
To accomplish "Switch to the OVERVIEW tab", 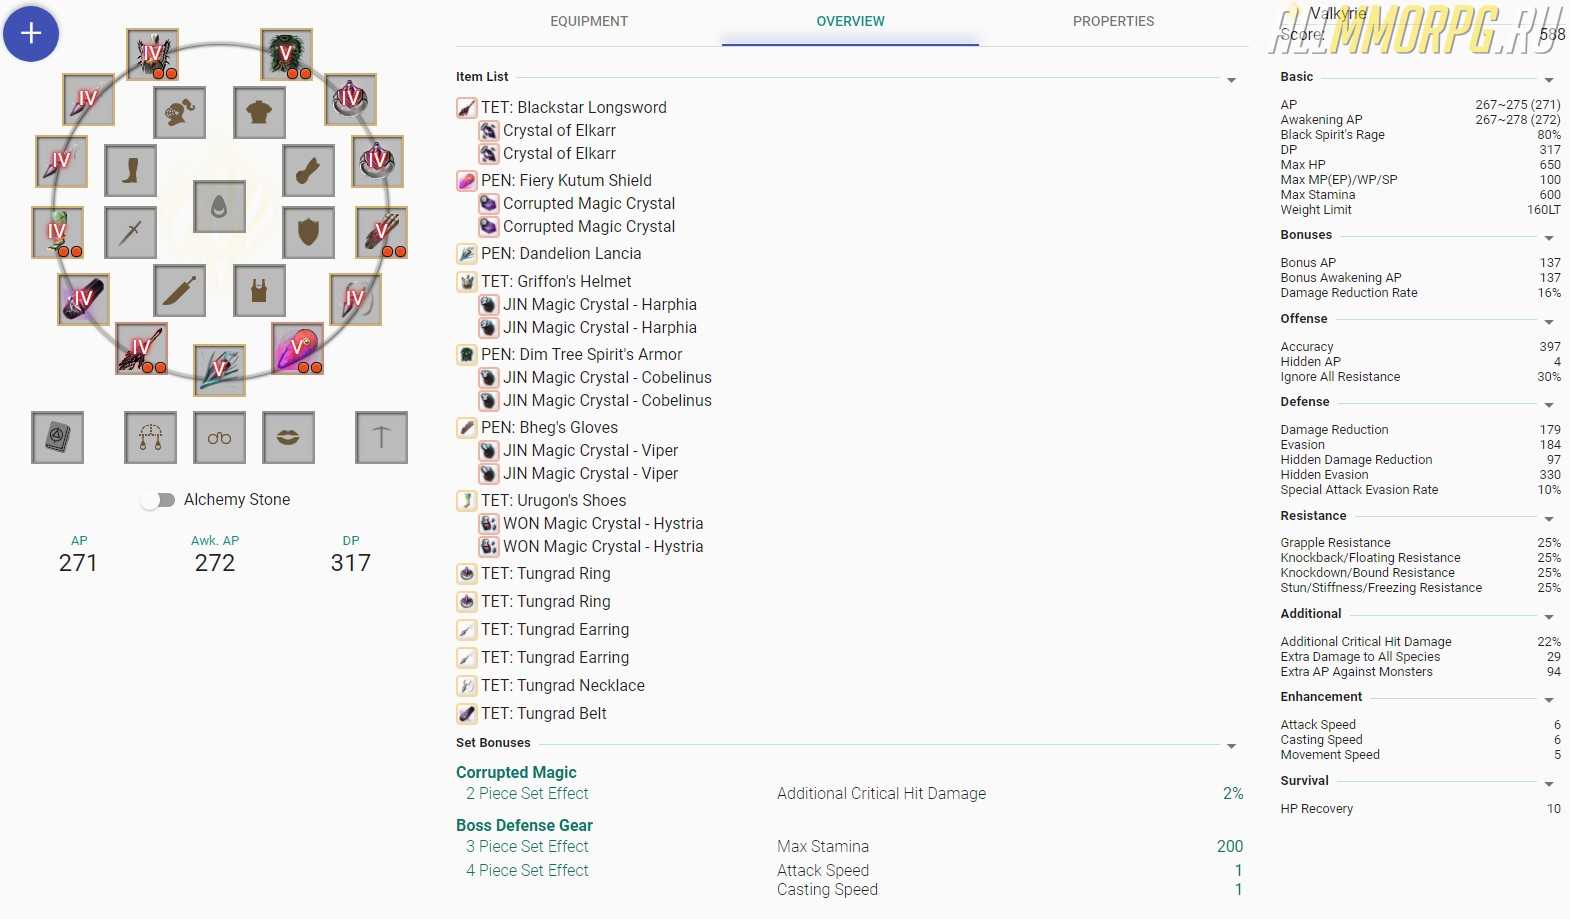I will [x=850, y=21].
